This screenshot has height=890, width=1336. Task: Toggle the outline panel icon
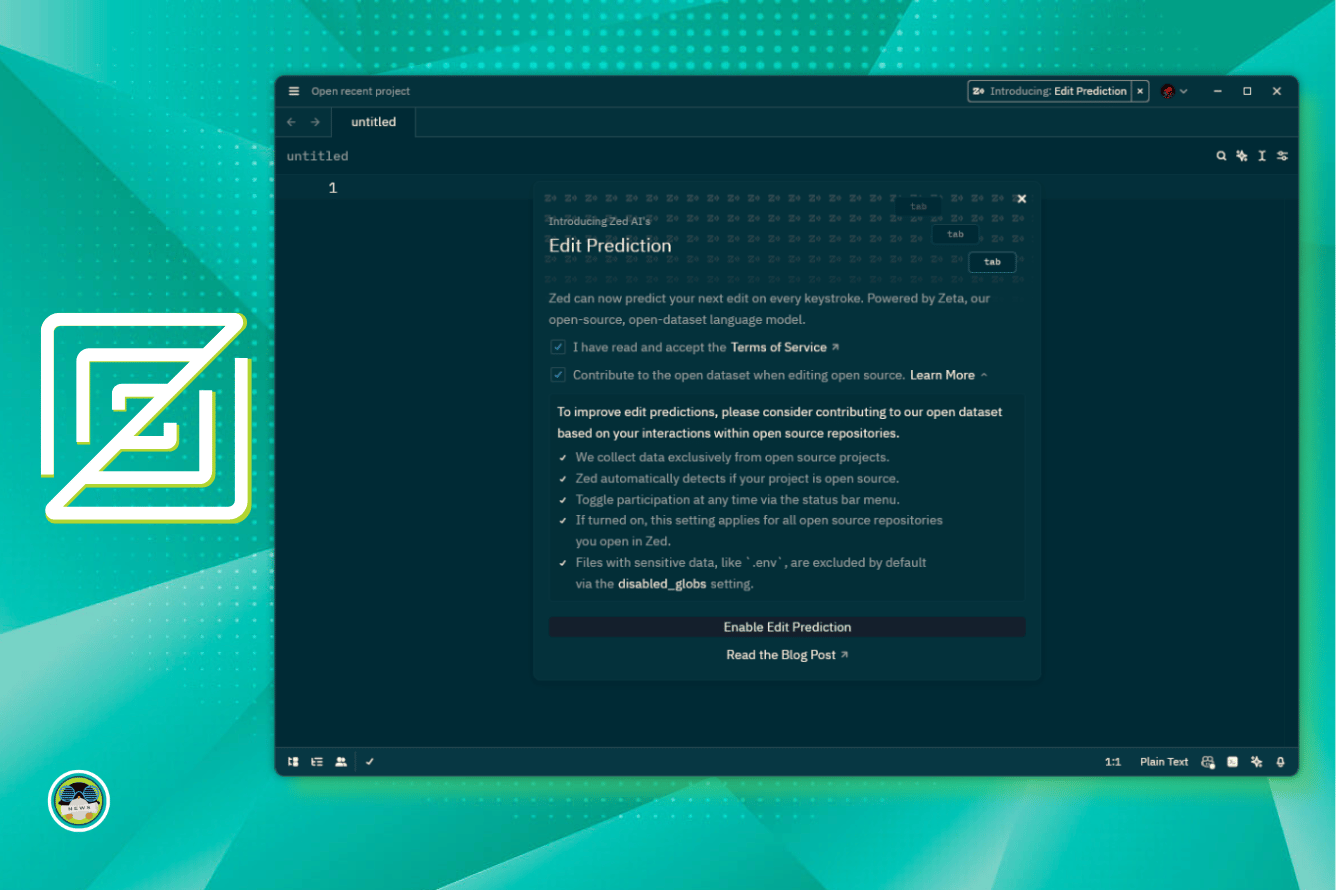[x=317, y=762]
